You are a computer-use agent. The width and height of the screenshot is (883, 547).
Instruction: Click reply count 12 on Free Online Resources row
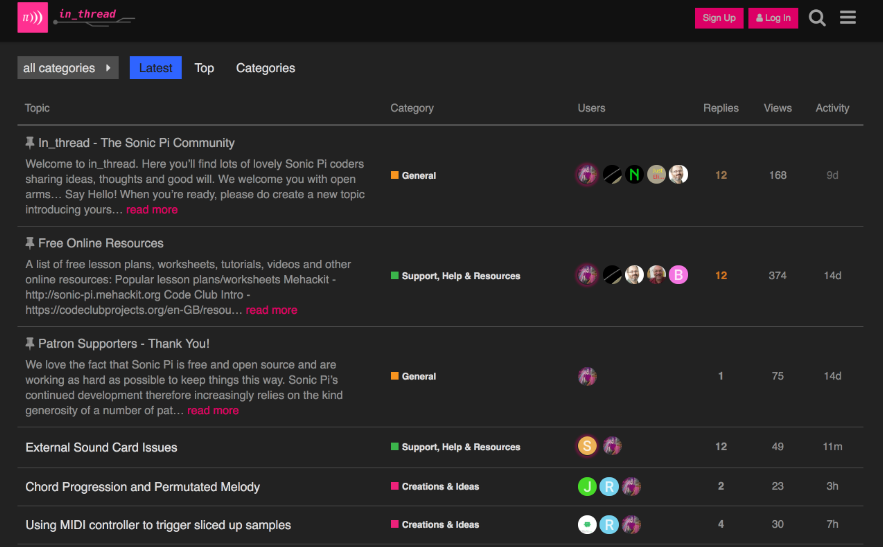(721, 275)
